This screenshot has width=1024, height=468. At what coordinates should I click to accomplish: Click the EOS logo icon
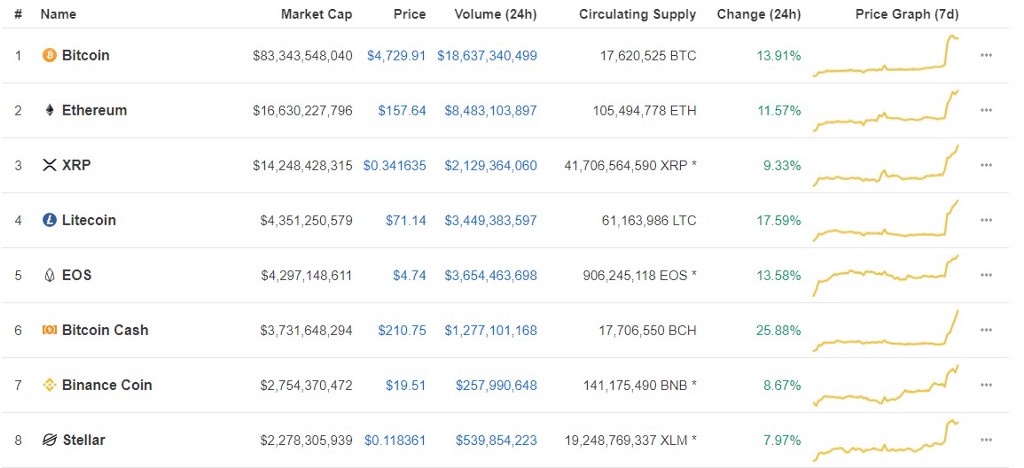49,275
